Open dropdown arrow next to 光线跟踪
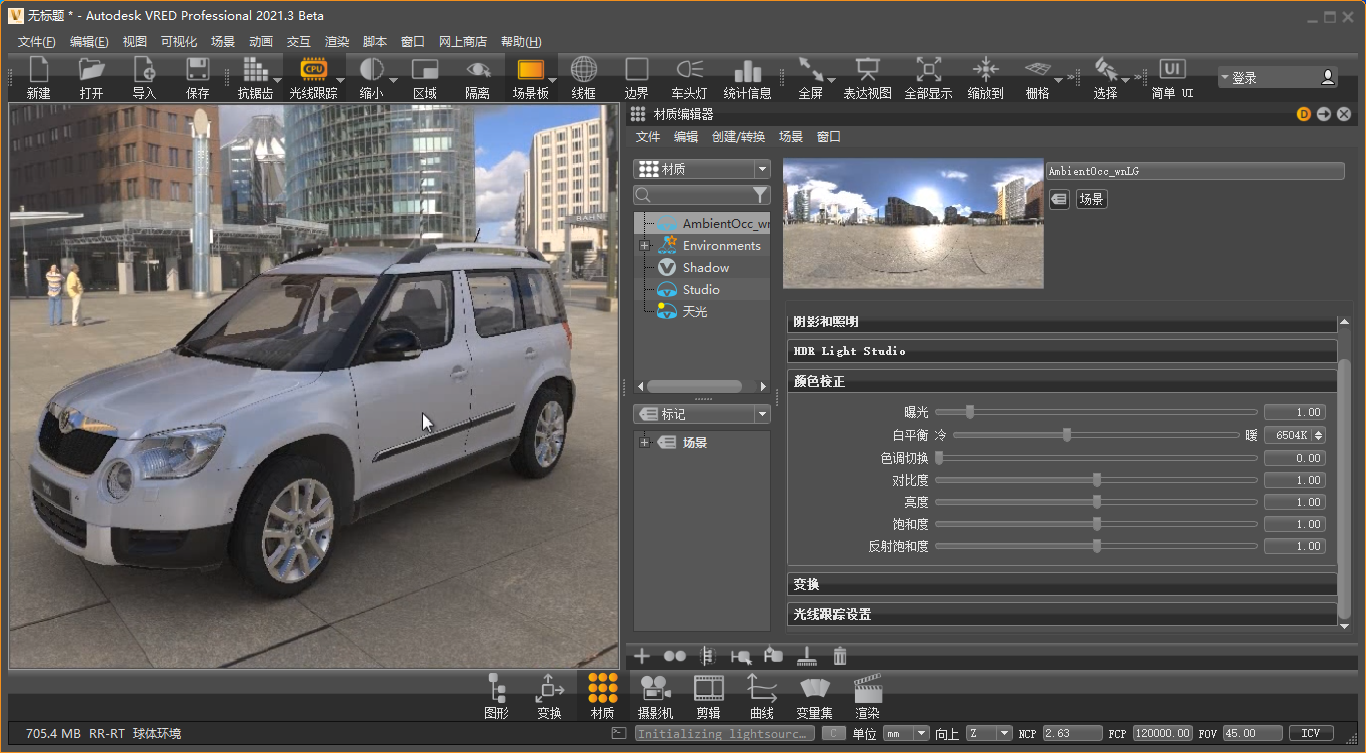The image size is (1366, 753). [x=340, y=80]
